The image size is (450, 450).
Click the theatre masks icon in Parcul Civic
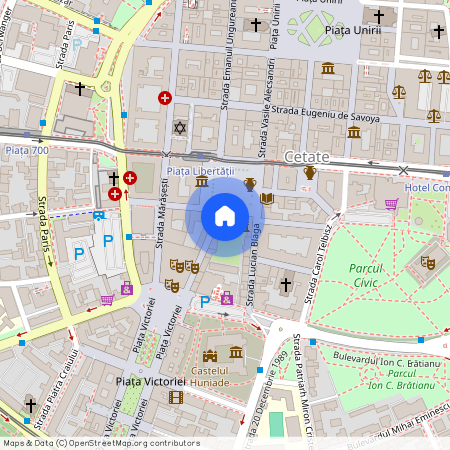428,262
